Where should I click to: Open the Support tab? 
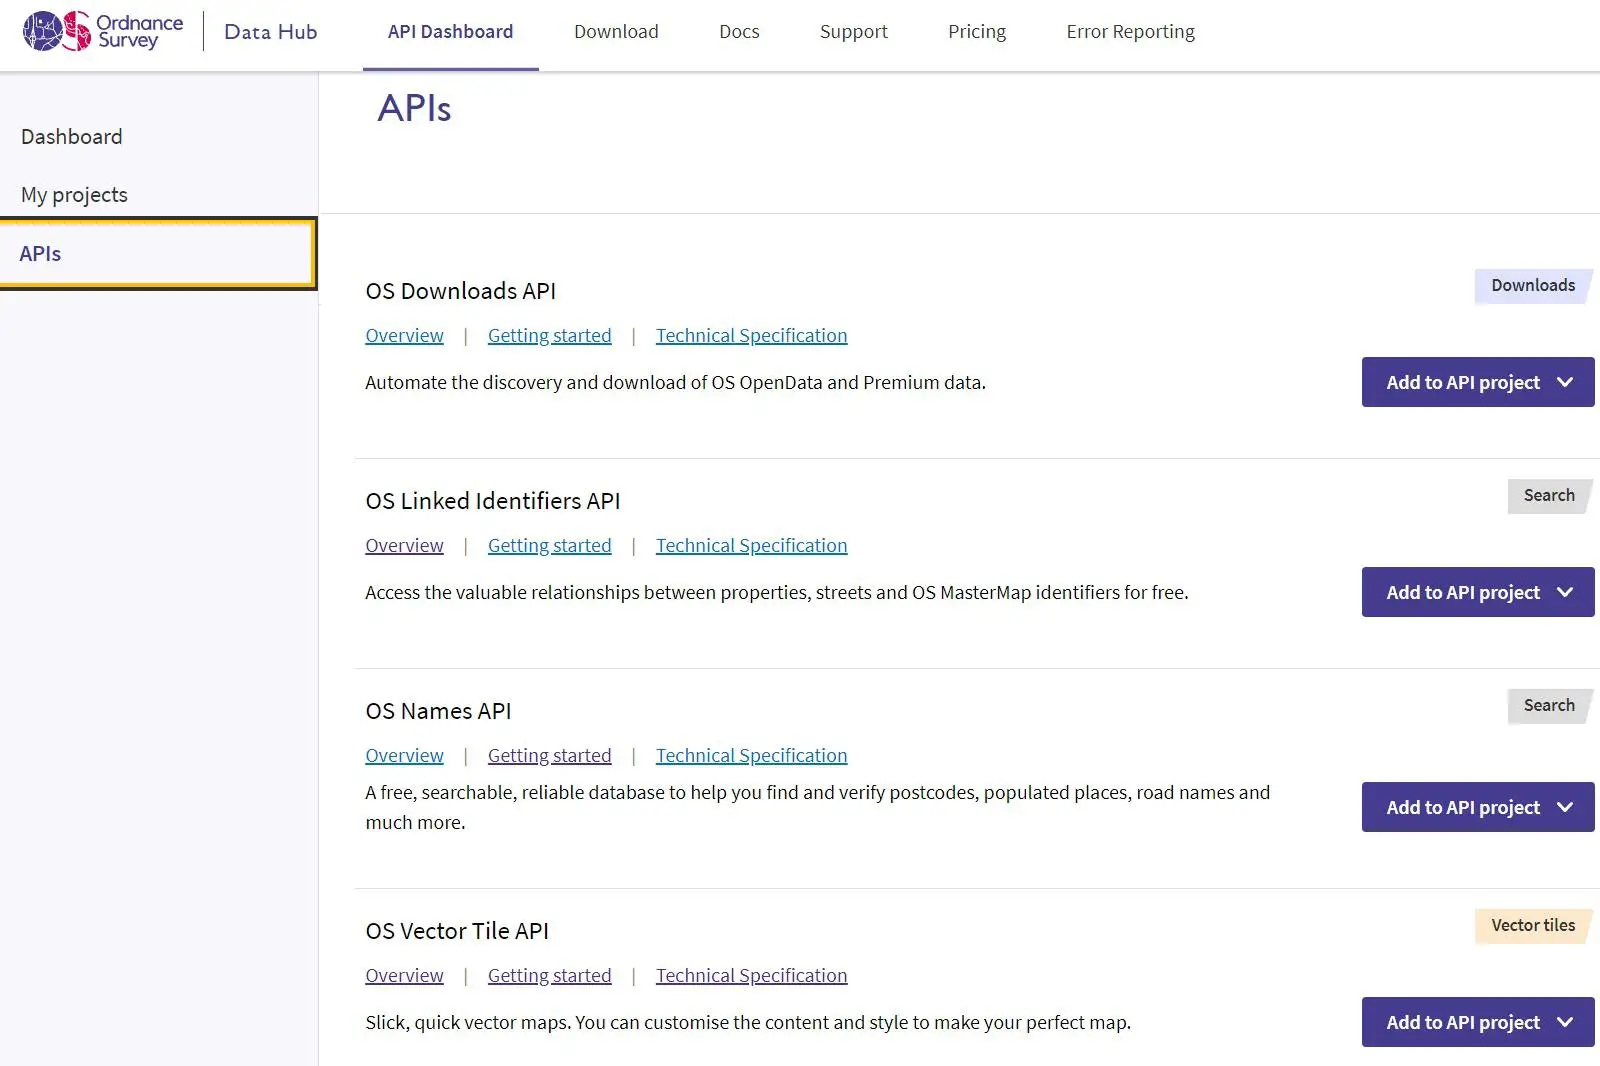click(853, 32)
